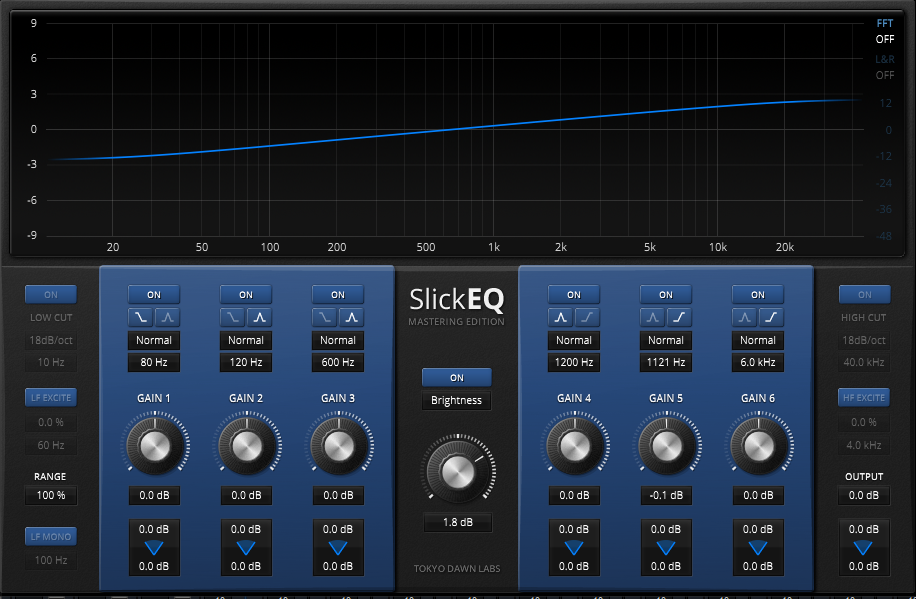This screenshot has height=599, width=916.
Task: Click the blue meter triangle under GAIN 3
Action: [338, 548]
